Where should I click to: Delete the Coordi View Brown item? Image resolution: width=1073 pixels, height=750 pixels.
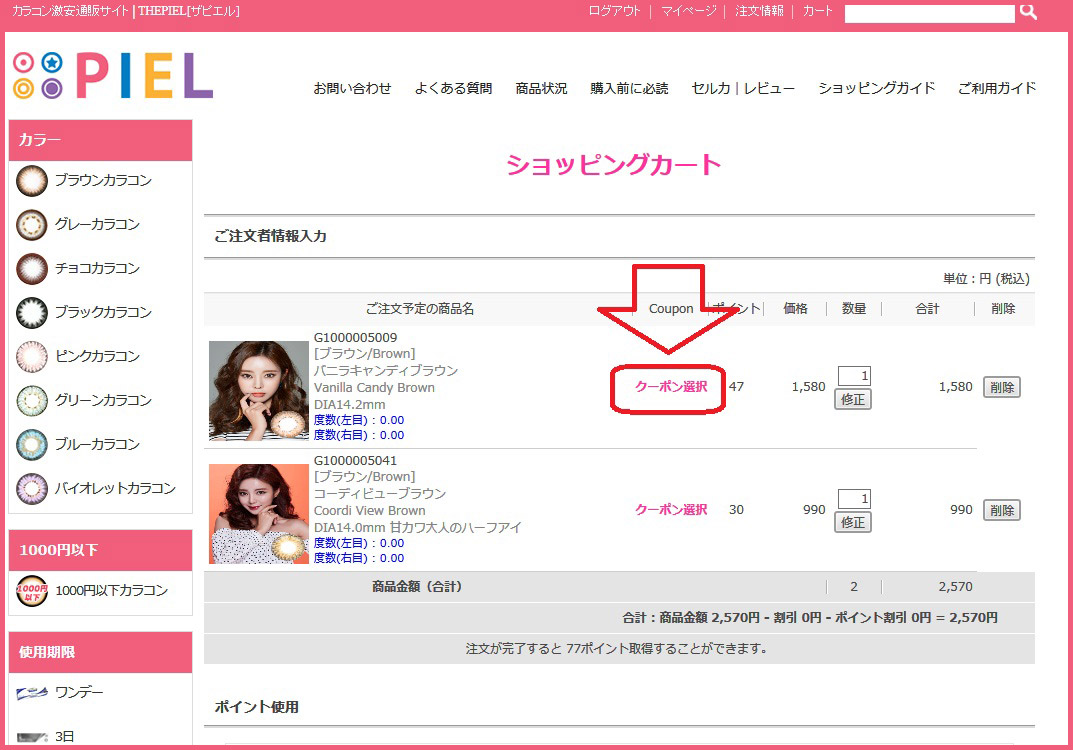coord(1001,510)
